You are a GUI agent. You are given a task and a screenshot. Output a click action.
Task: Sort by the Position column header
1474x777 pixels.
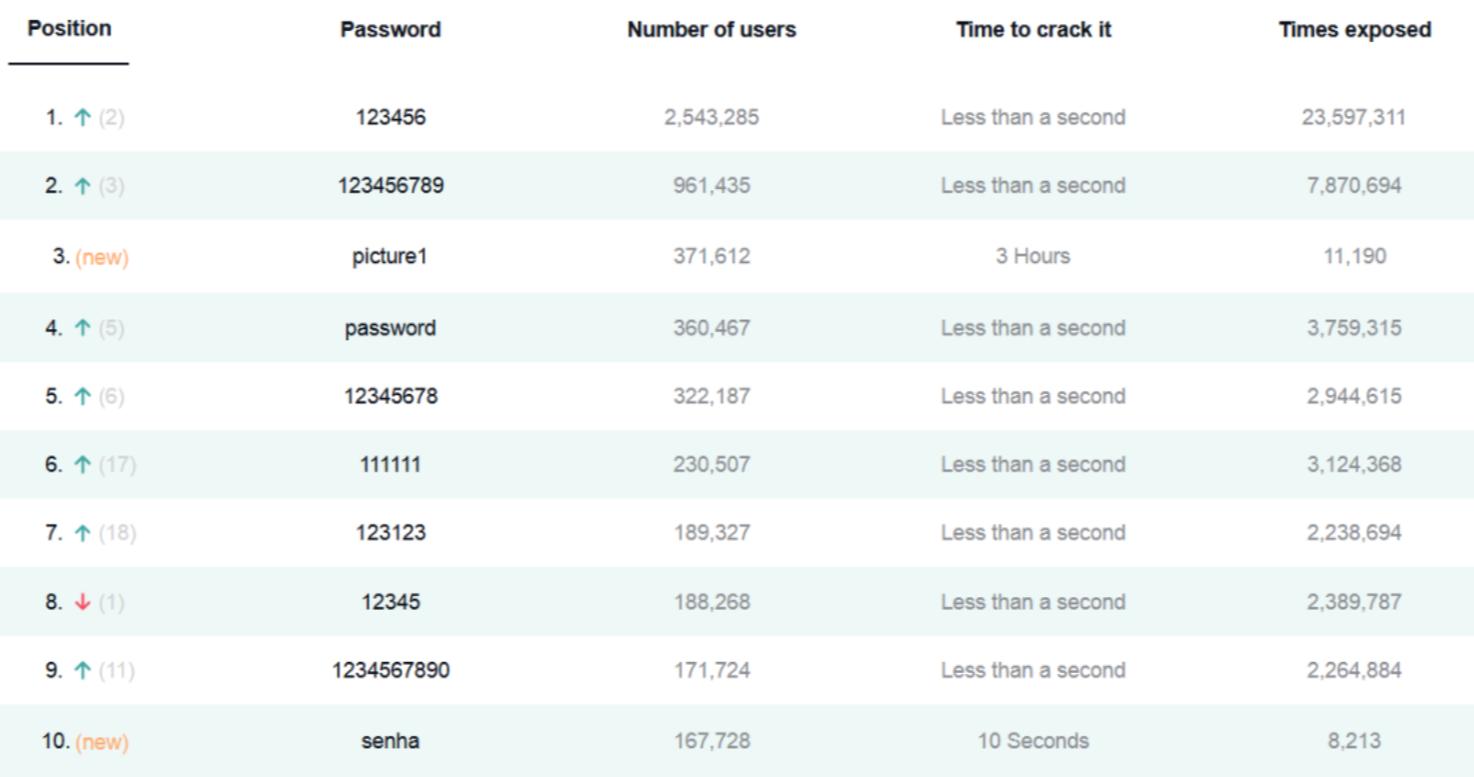(x=69, y=29)
